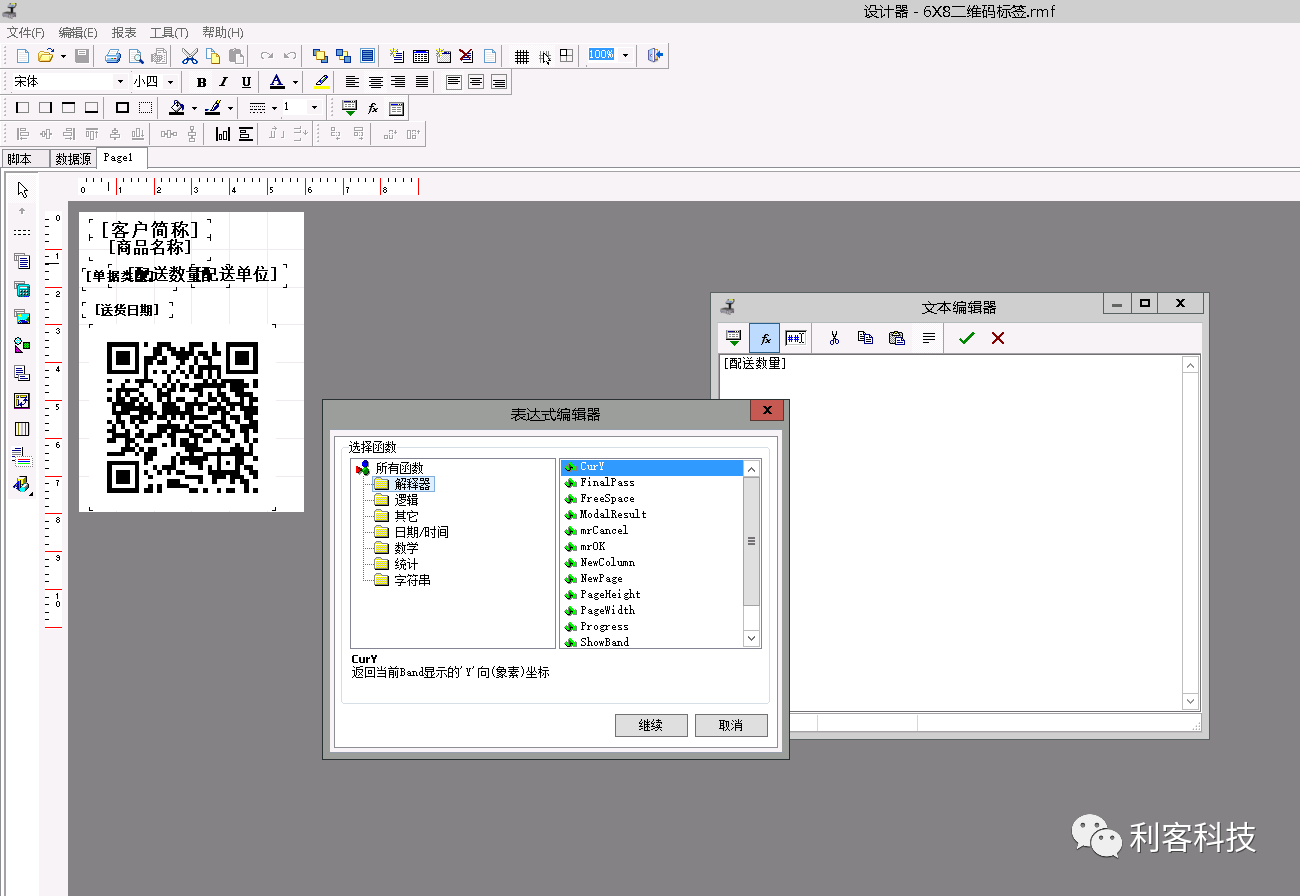Toggle italic formatting button

pyautogui.click(x=223, y=82)
